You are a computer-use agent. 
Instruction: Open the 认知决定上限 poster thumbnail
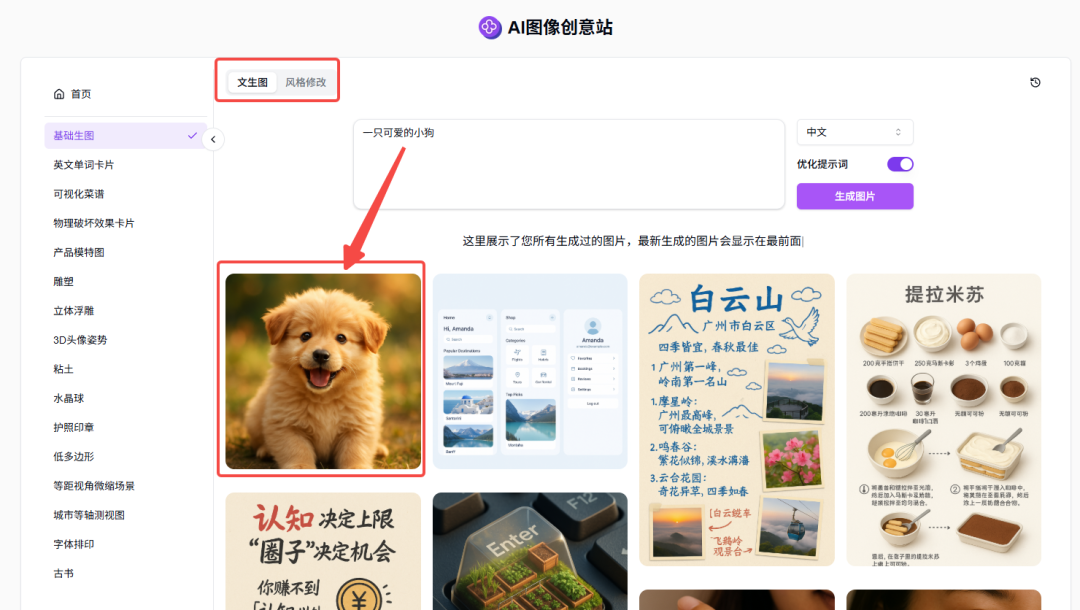coord(323,551)
